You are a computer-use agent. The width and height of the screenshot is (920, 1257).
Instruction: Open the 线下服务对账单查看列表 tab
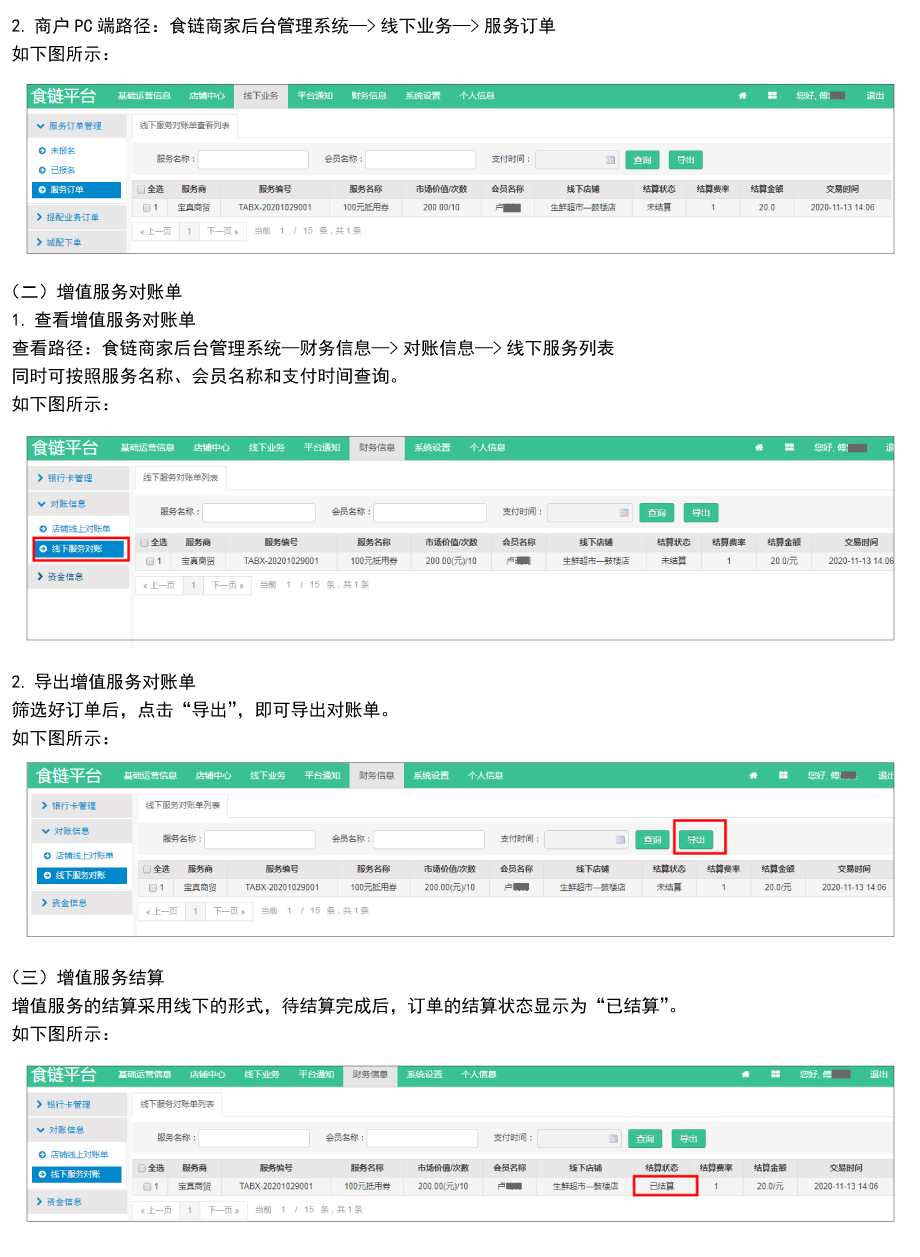[185, 126]
